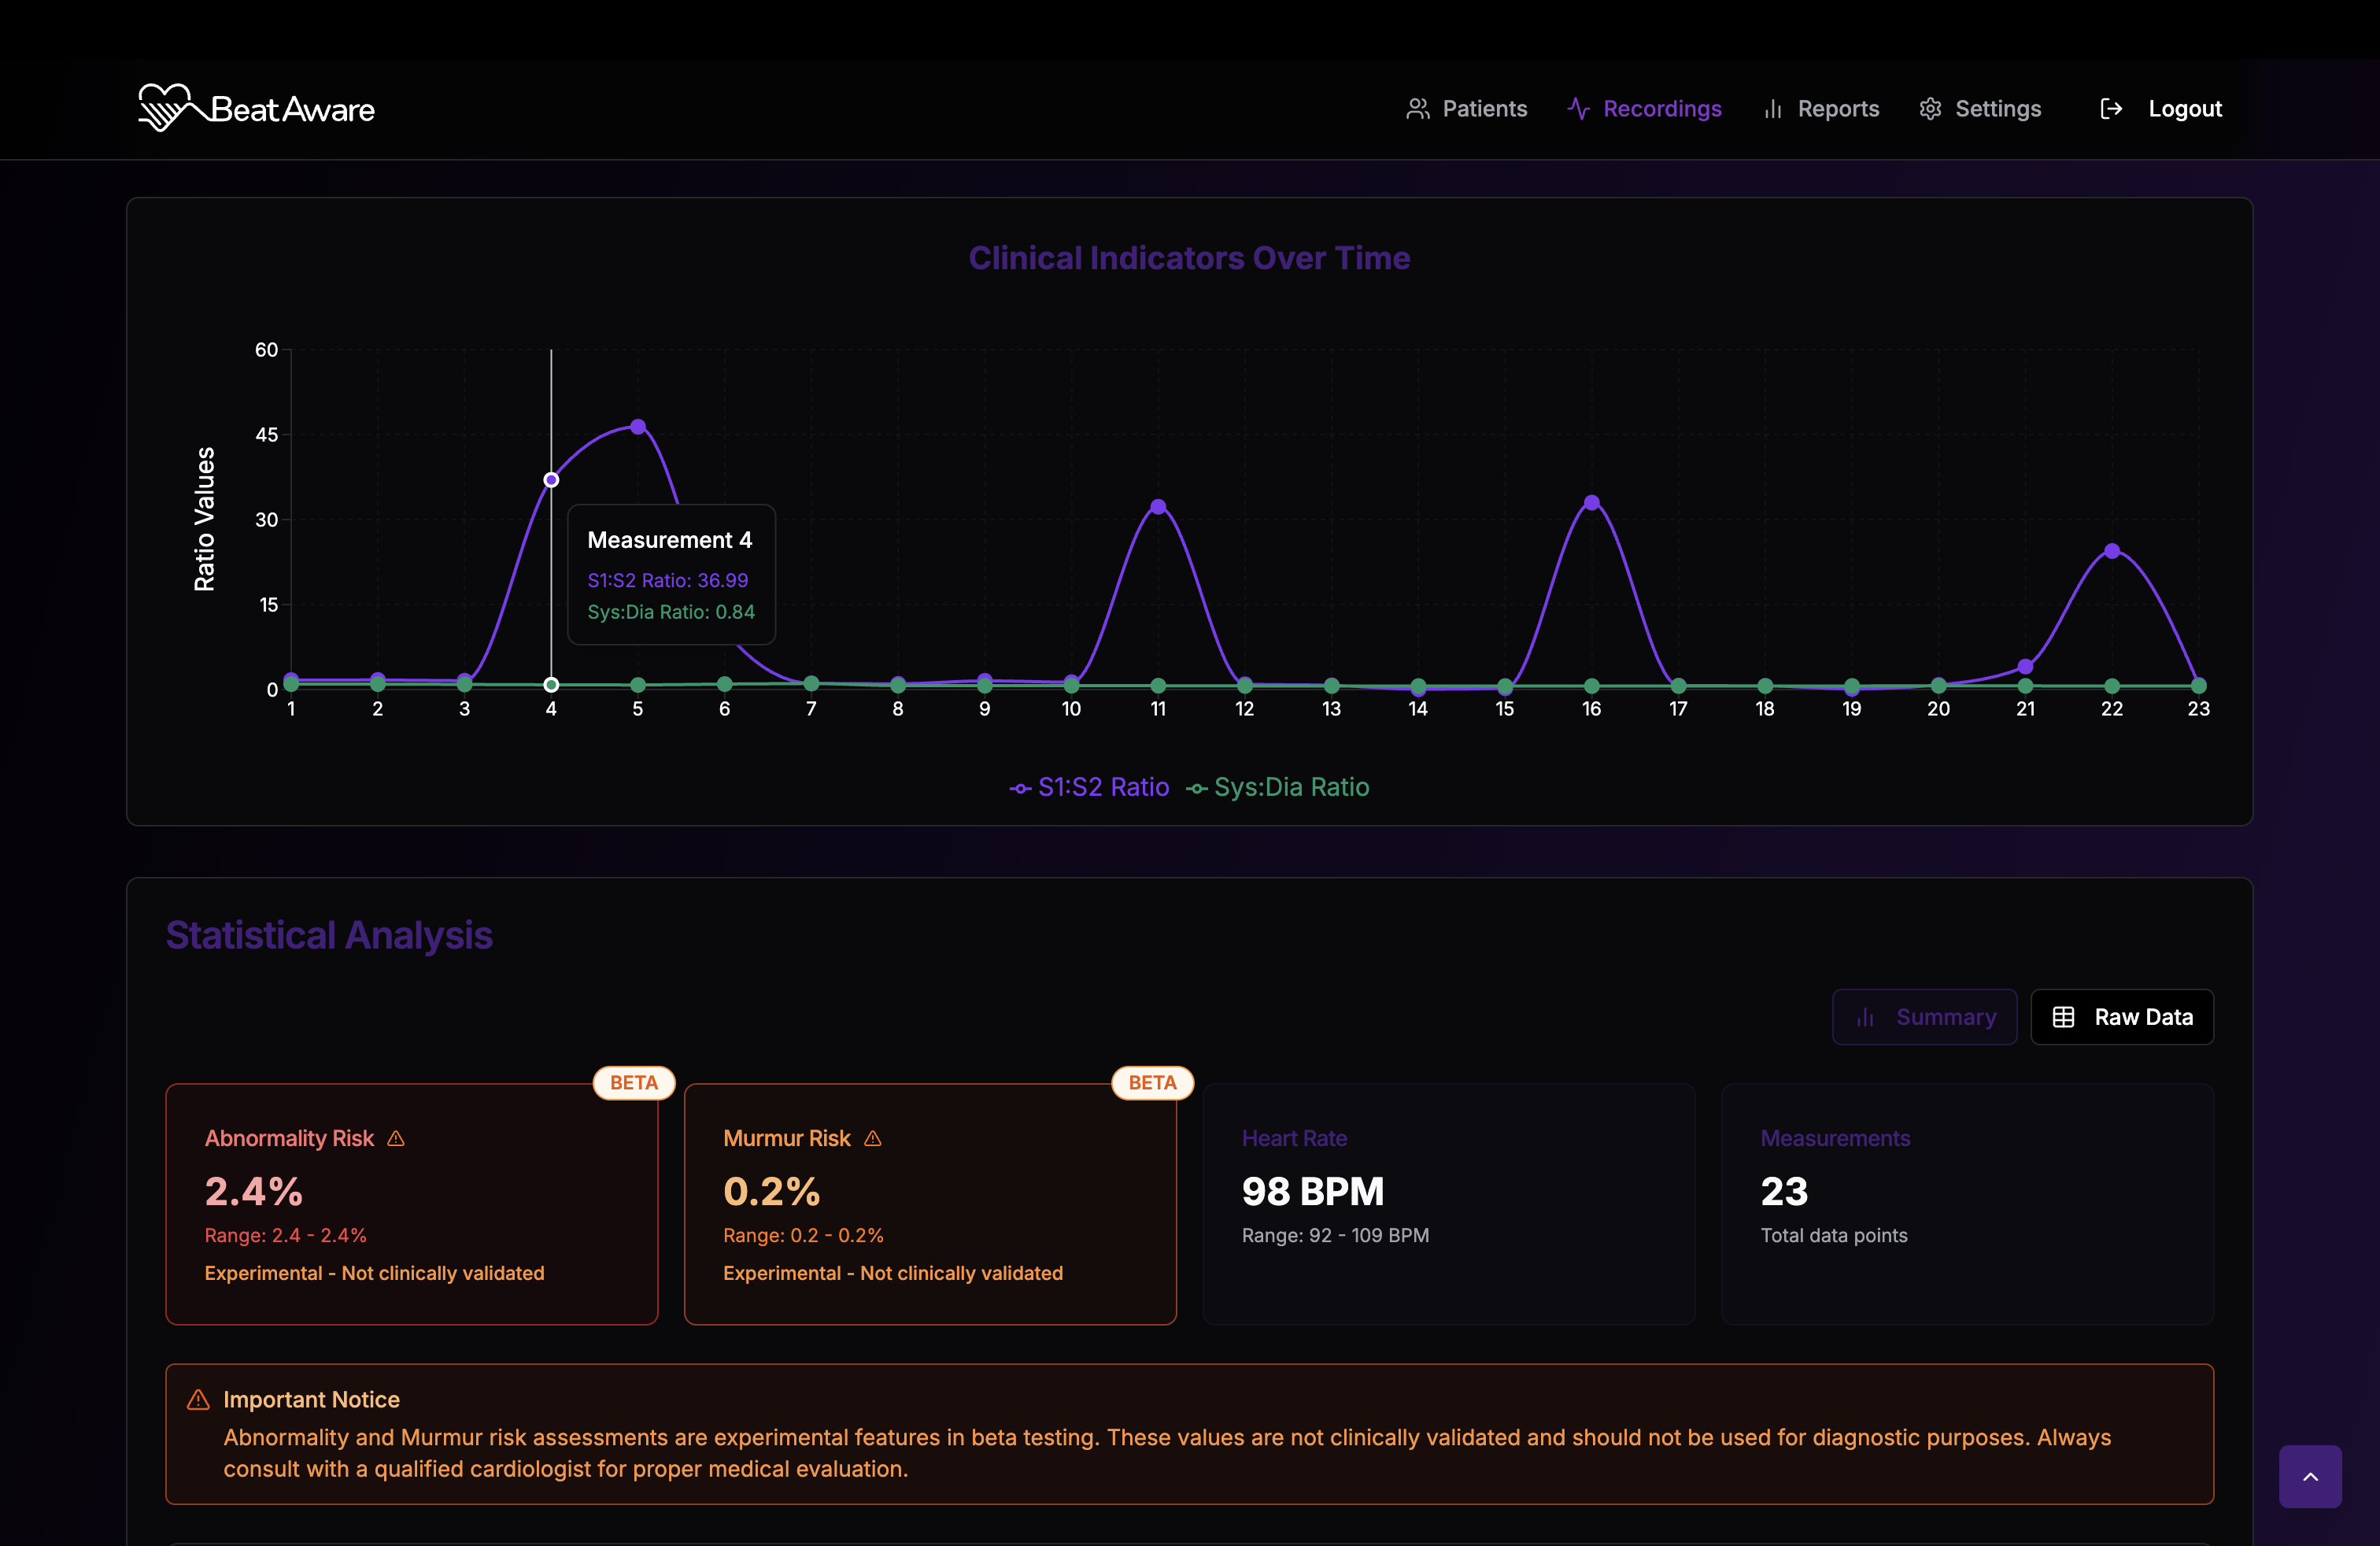
Task: Open Settings using the gear icon
Action: (x=1931, y=108)
